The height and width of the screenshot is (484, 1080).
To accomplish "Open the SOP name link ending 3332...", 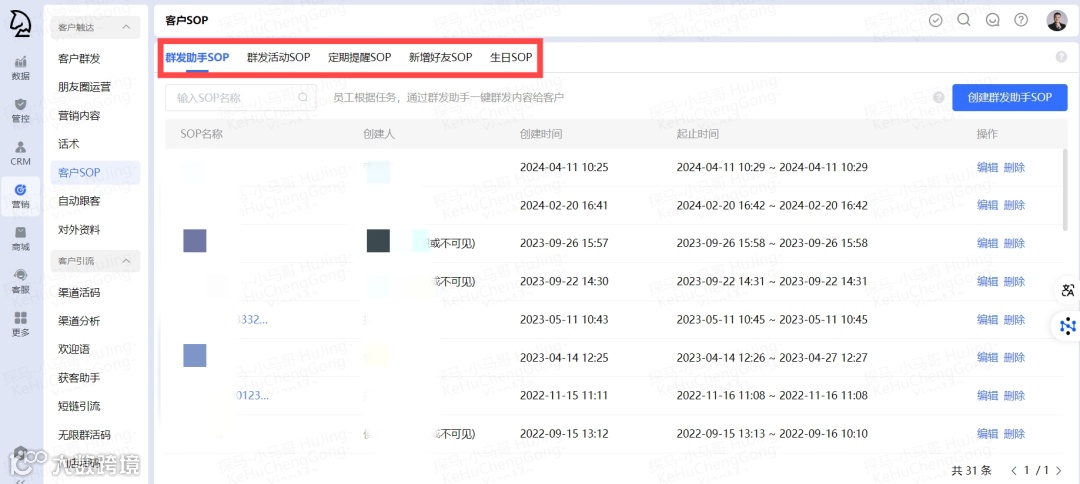I will click(251, 319).
